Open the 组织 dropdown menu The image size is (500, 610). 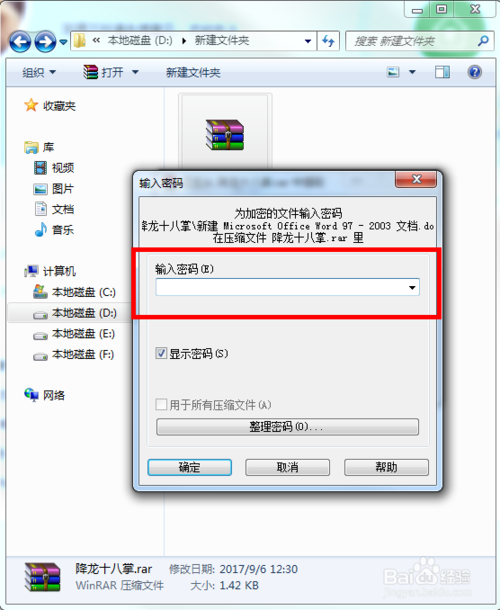point(39,72)
